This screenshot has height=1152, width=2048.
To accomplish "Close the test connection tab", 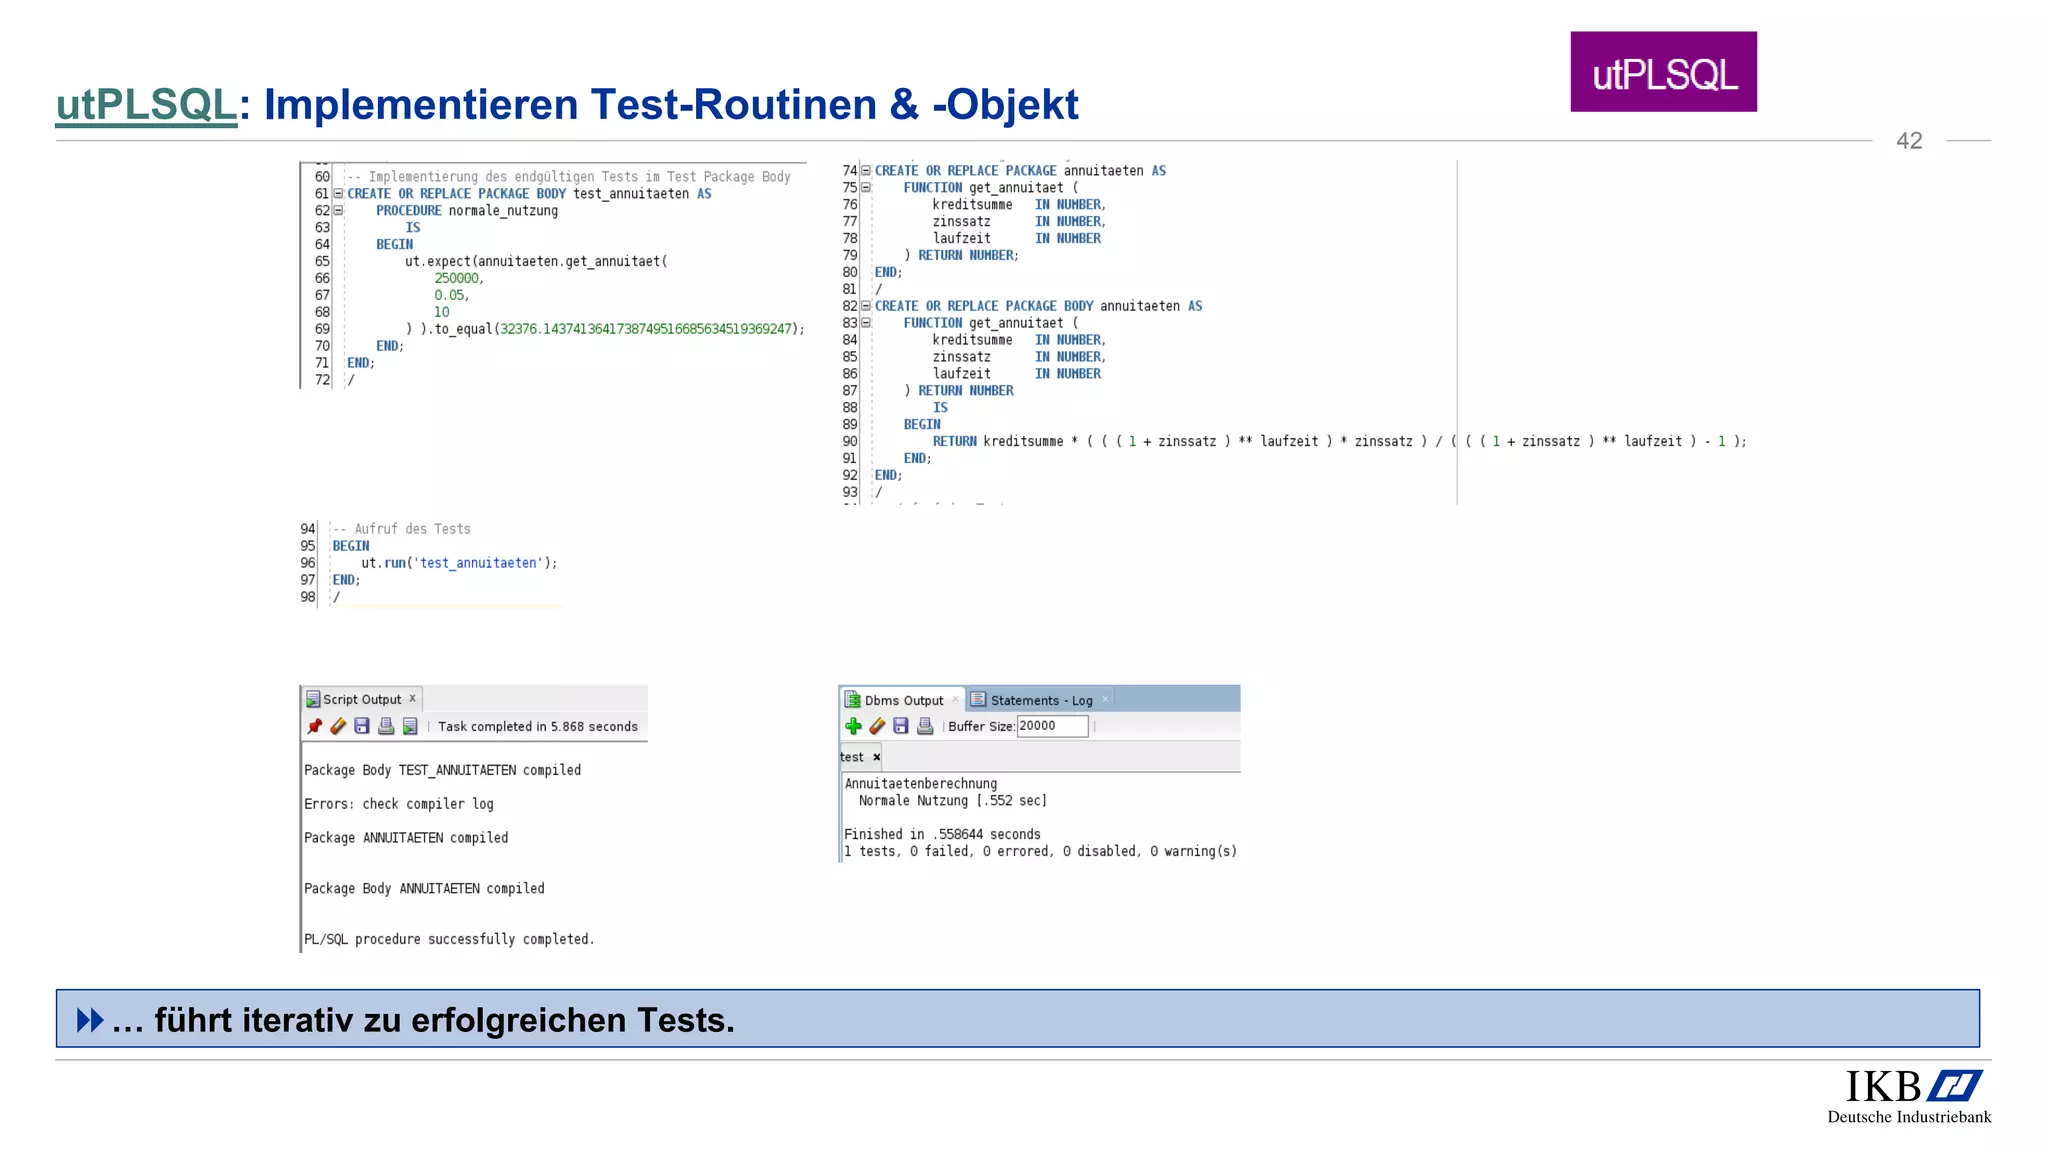I will [877, 758].
